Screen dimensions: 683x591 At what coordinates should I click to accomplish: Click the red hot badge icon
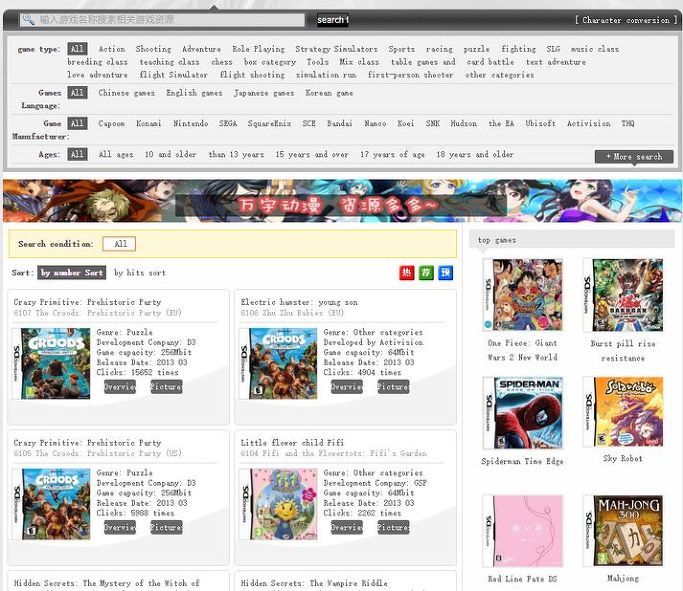pos(406,273)
